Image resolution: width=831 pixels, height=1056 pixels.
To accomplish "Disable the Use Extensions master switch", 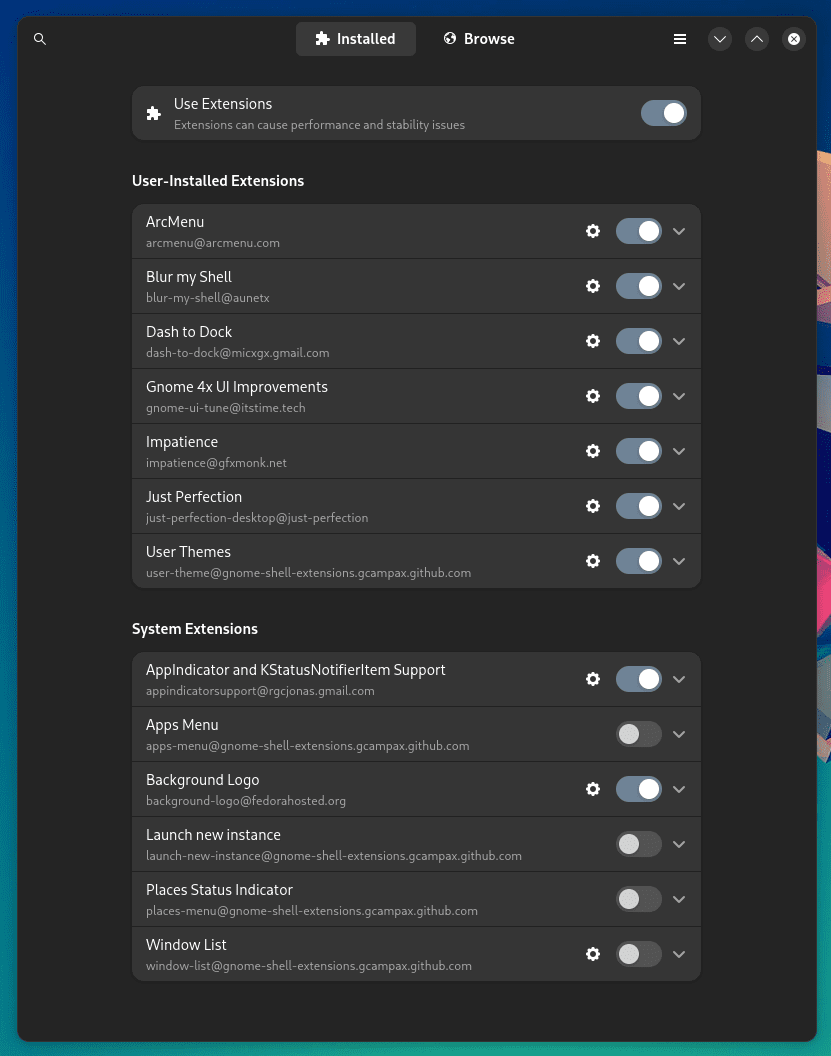I will click(664, 113).
